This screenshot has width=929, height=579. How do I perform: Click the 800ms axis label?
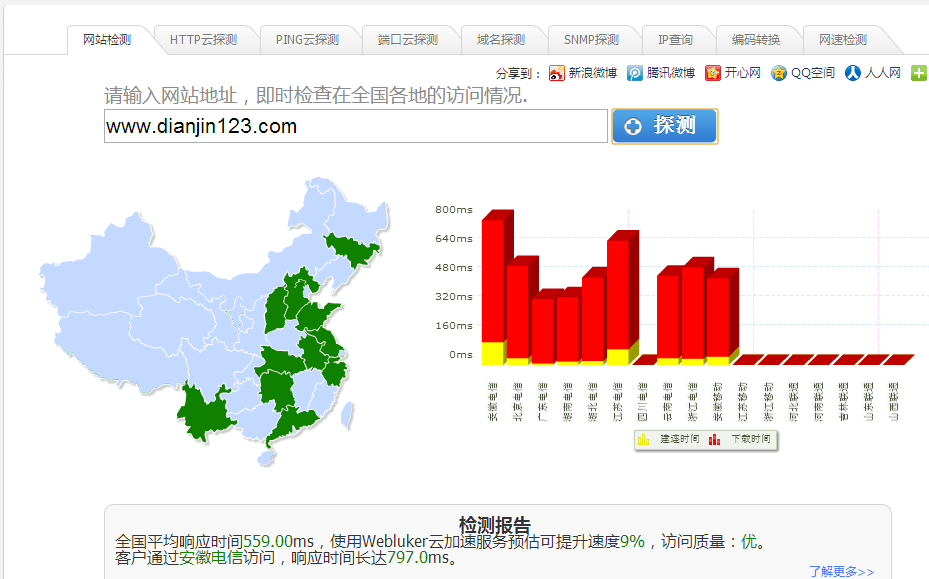pos(454,209)
